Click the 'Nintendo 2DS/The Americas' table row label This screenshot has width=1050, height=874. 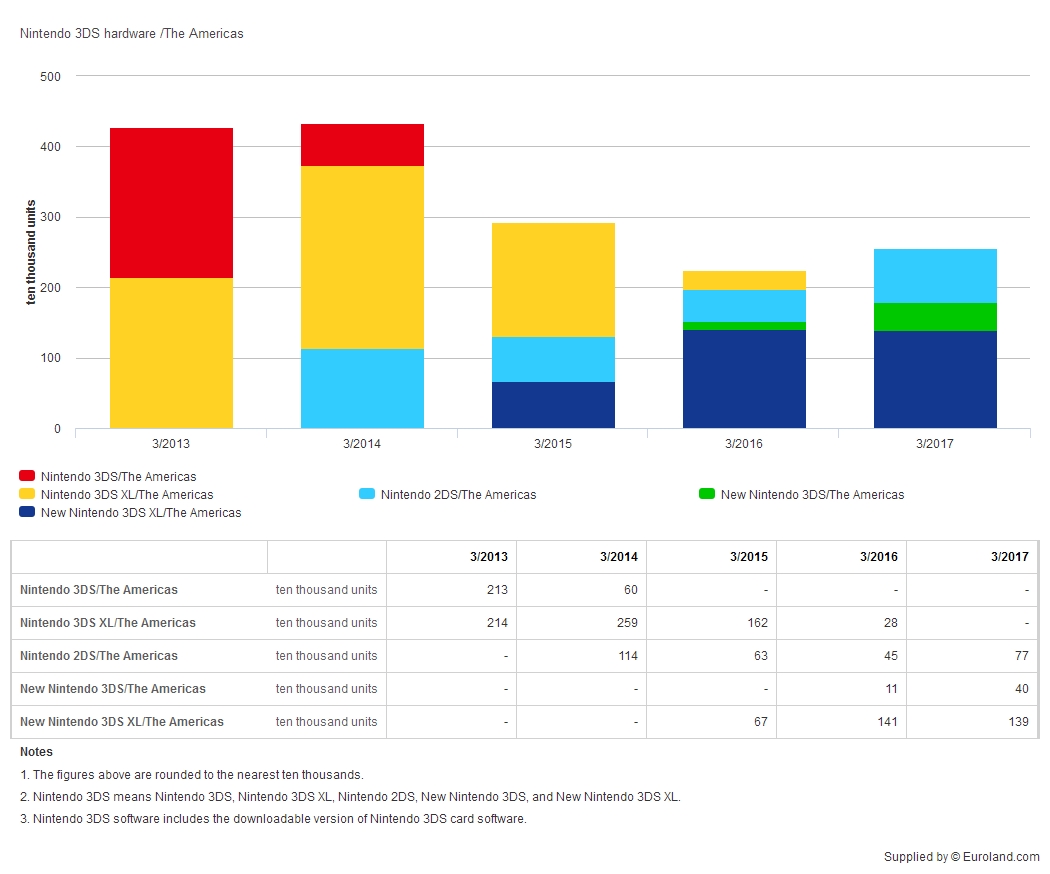coord(99,656)
